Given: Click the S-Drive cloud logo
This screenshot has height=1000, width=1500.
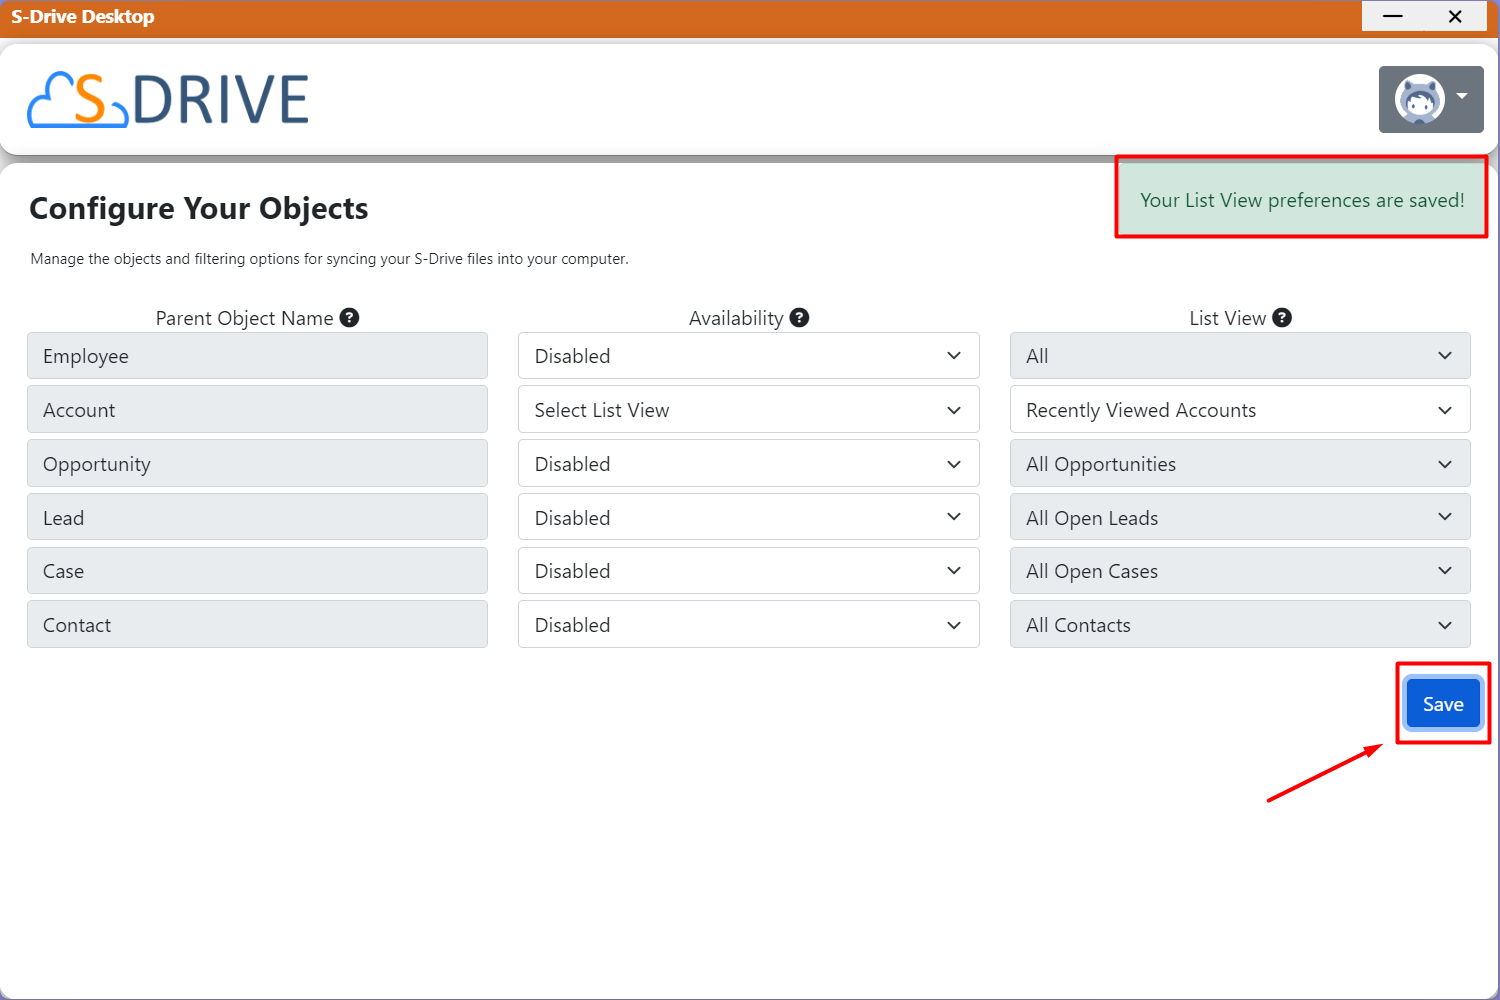Looking at the screenshot, I should pos(168,99).
